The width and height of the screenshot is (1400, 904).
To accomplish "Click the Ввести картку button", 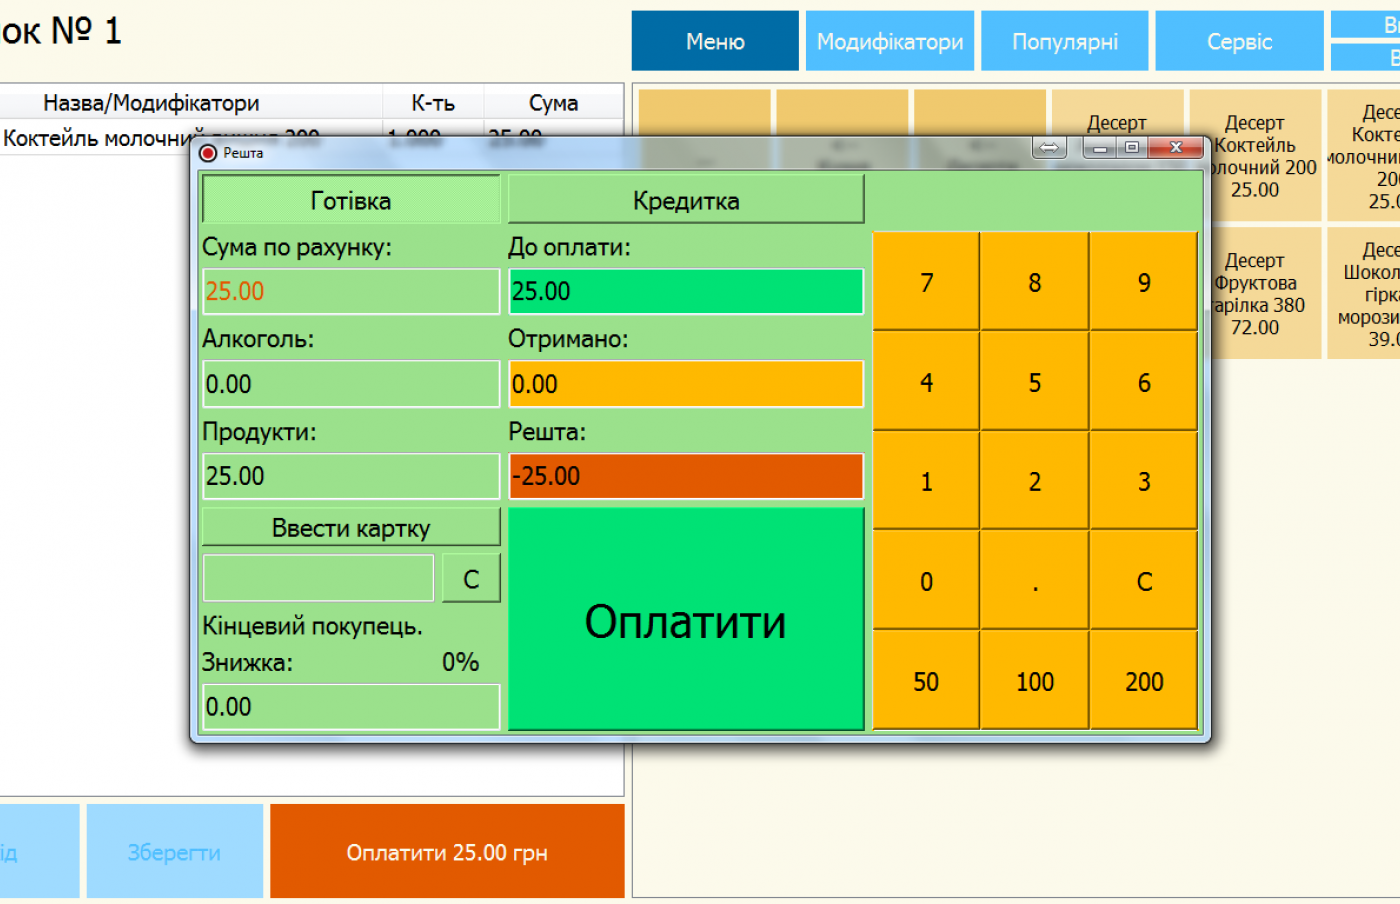I will click(350, 527).
